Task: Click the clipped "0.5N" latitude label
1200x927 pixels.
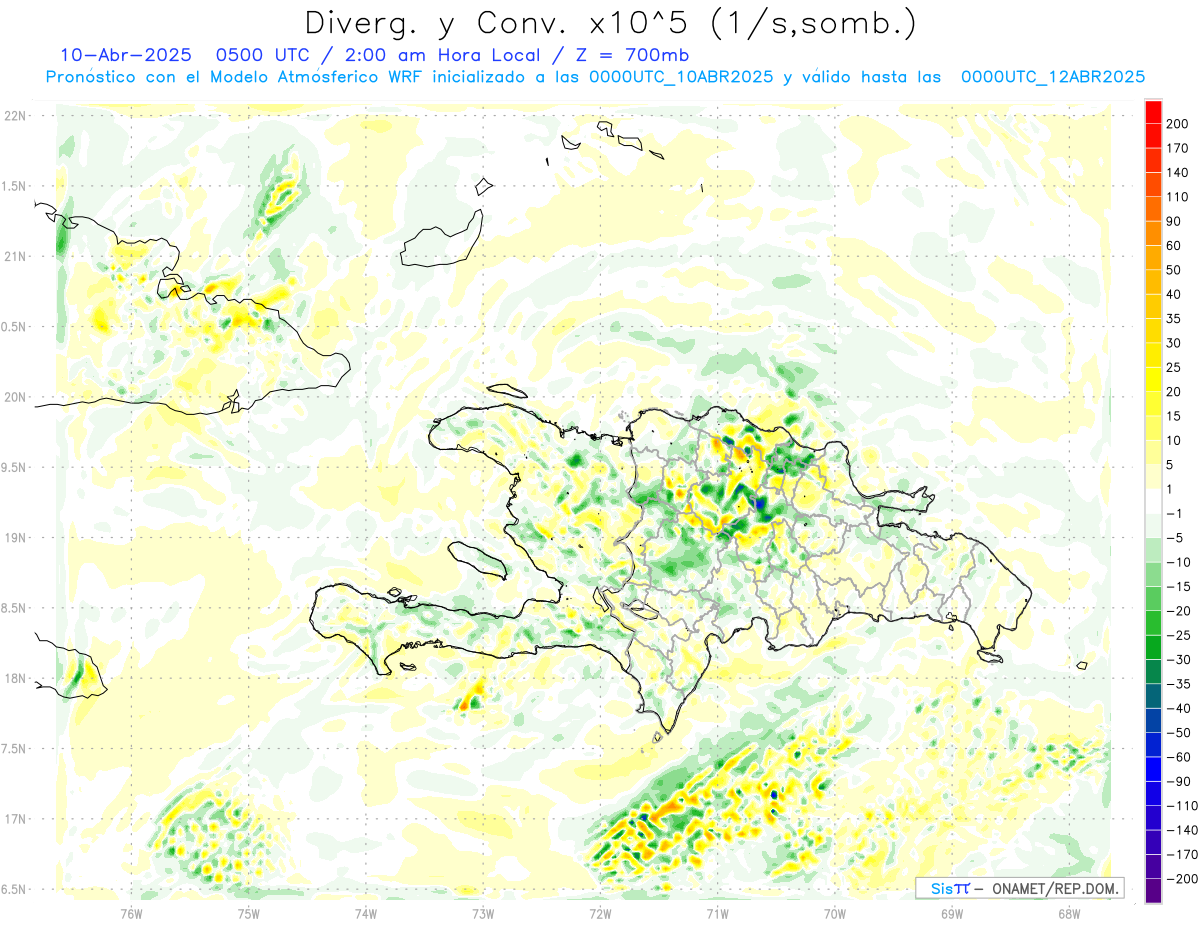Action: [x=14, y=327]
